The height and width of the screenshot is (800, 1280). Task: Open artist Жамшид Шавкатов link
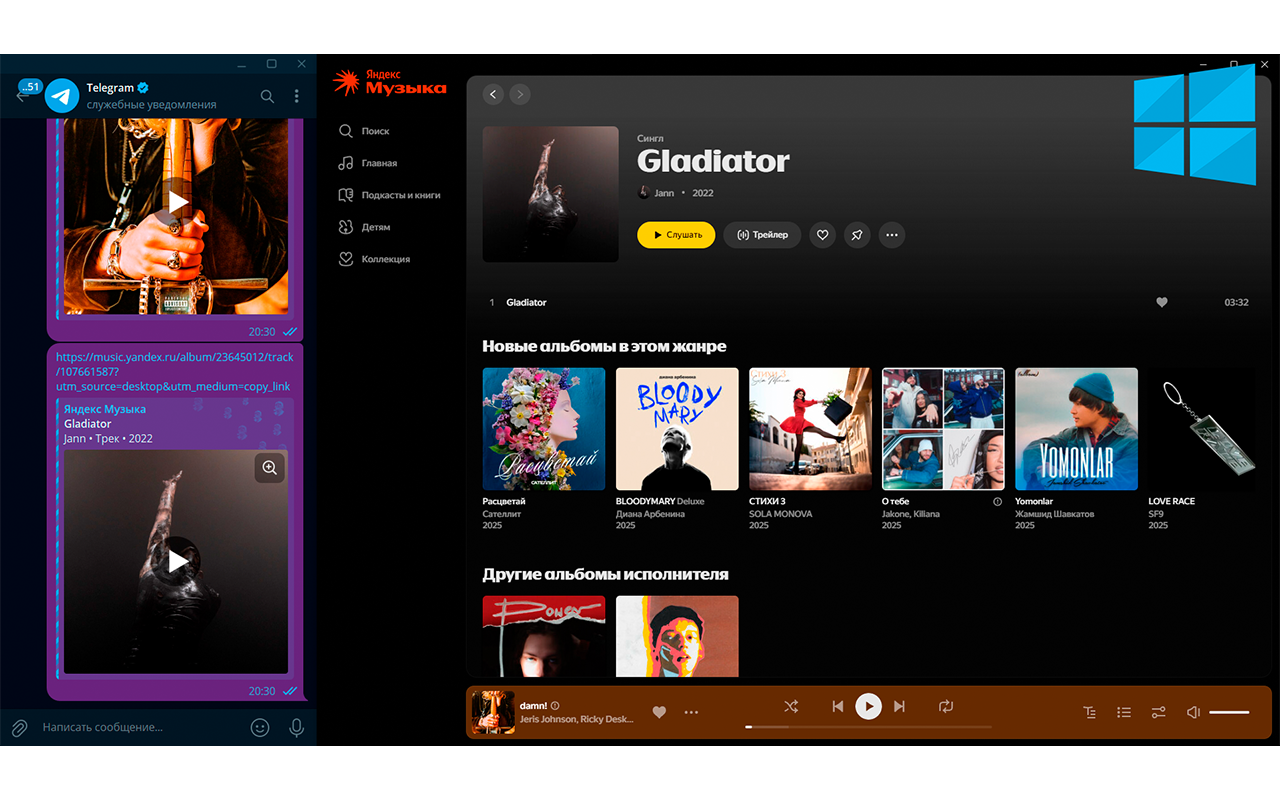tap(1055, 514)
